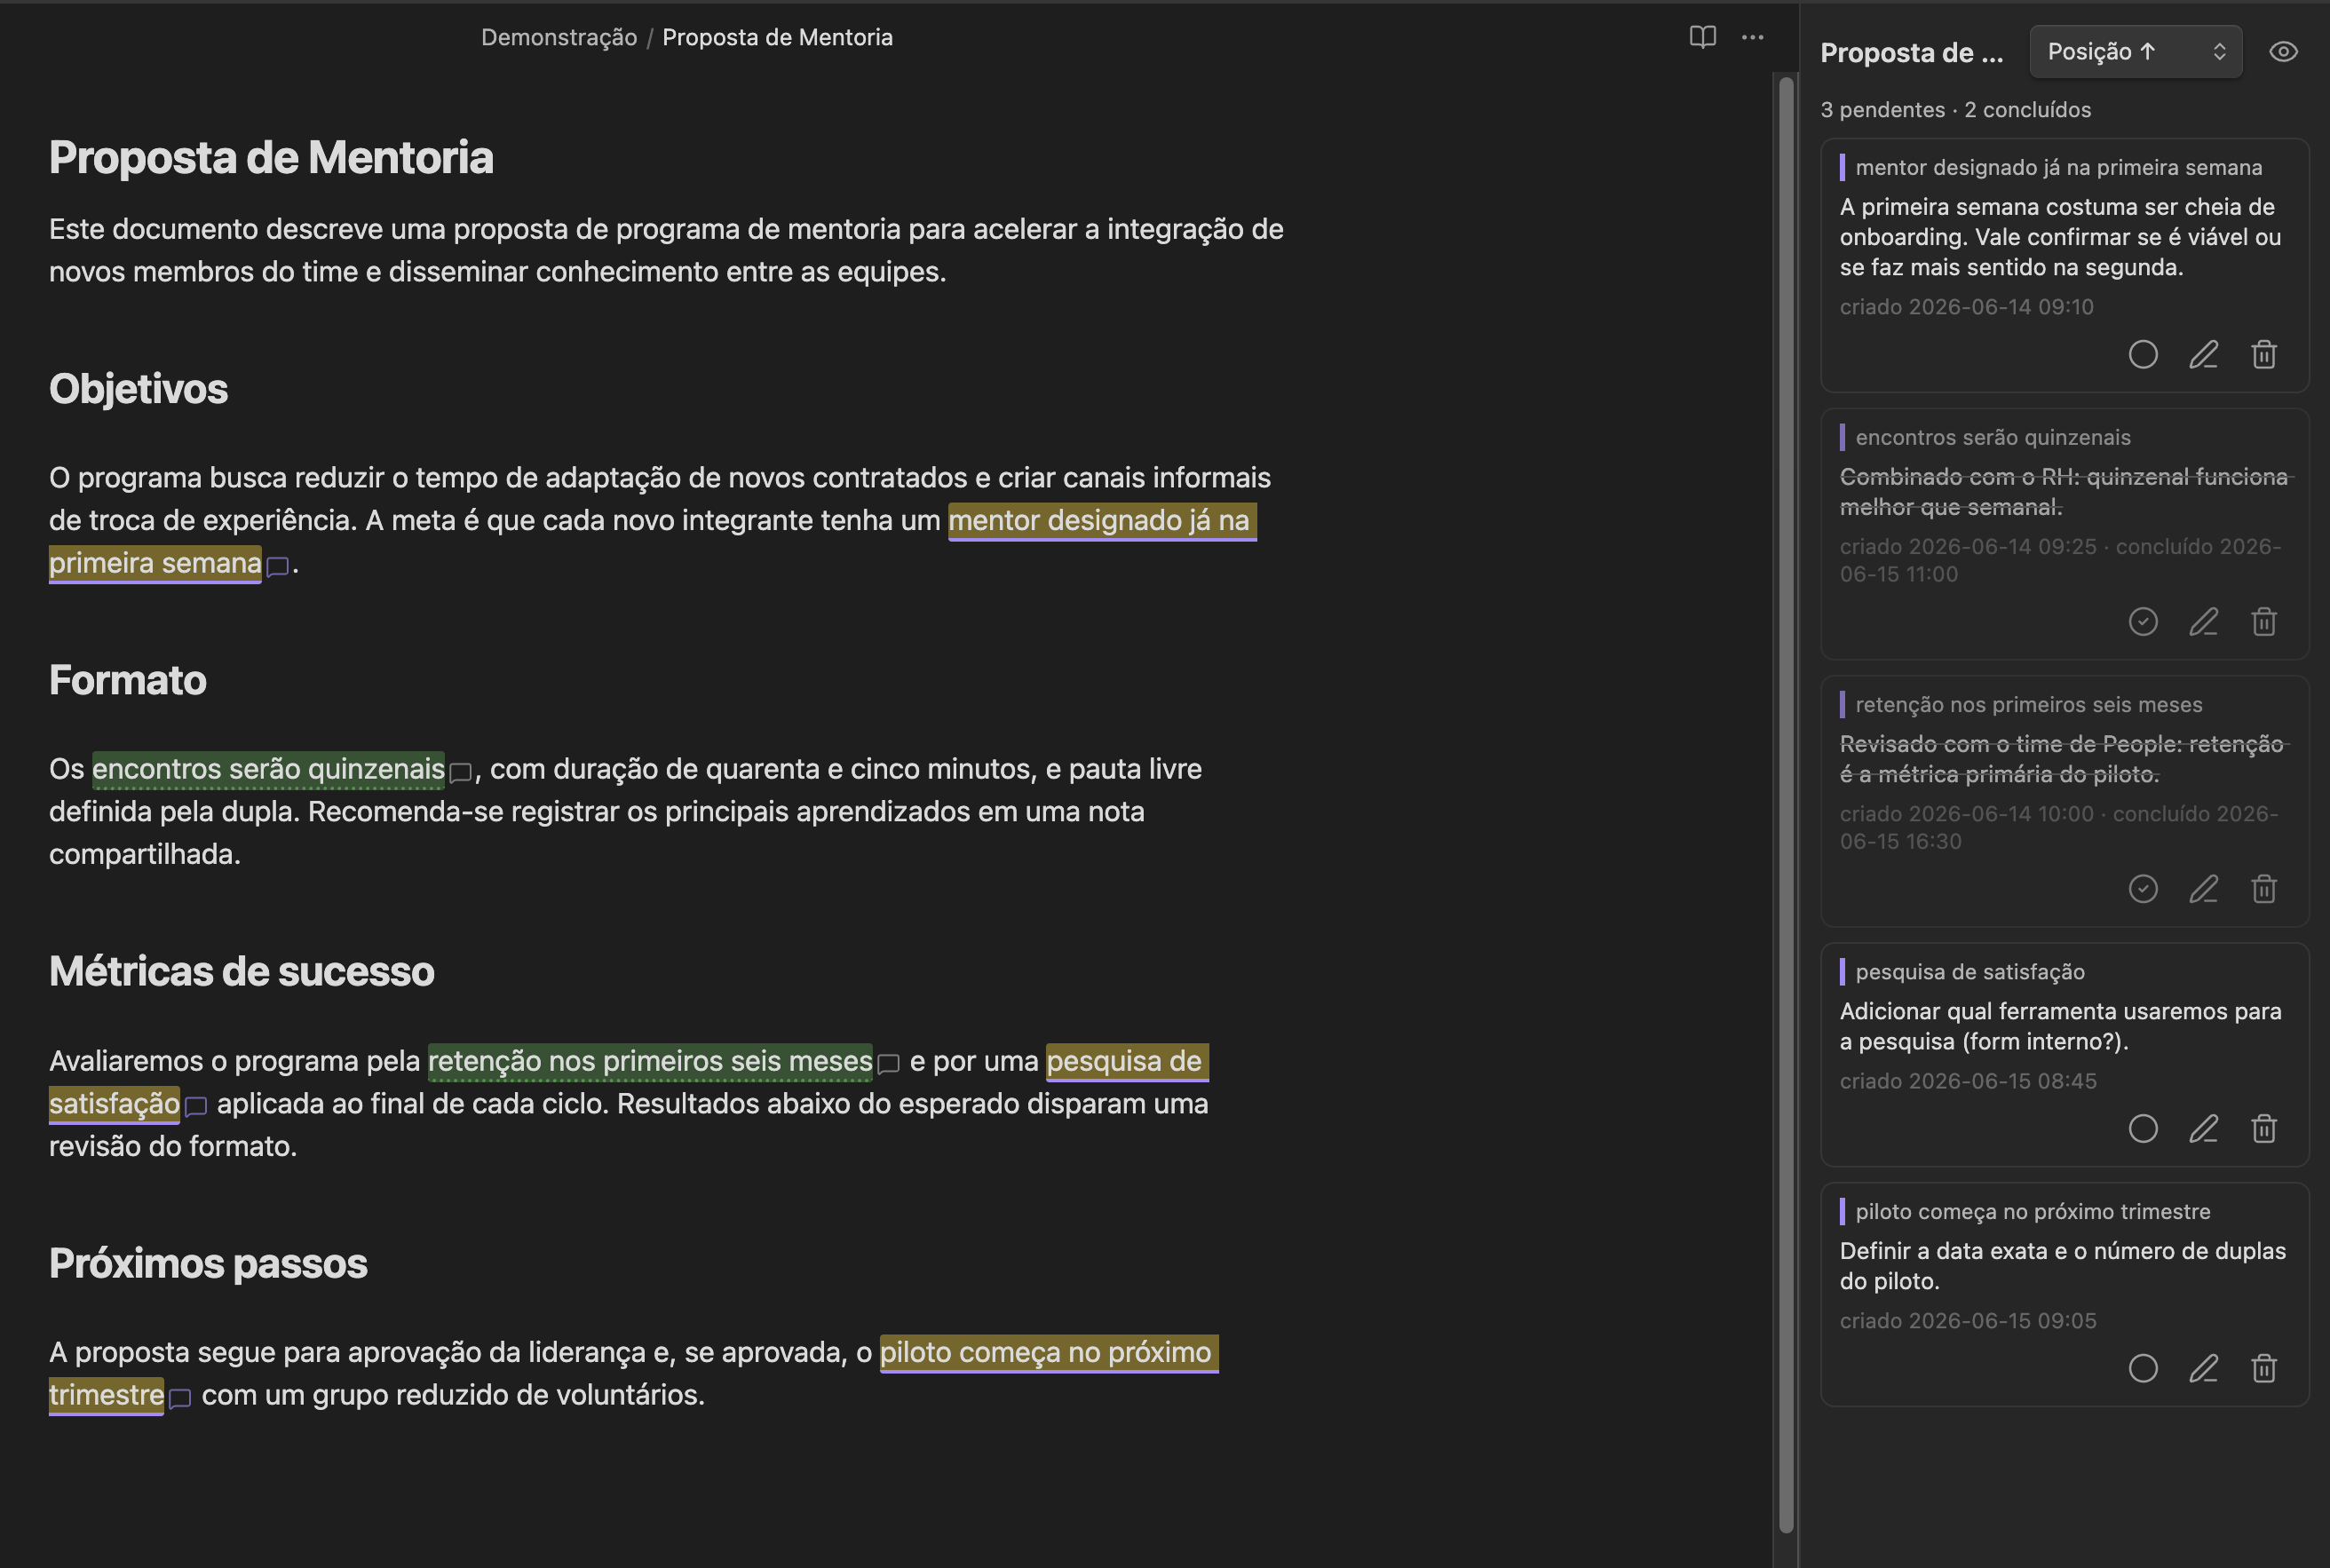Click the highlighted text 'mentor designado já na'

click(x=1102, y=520)
